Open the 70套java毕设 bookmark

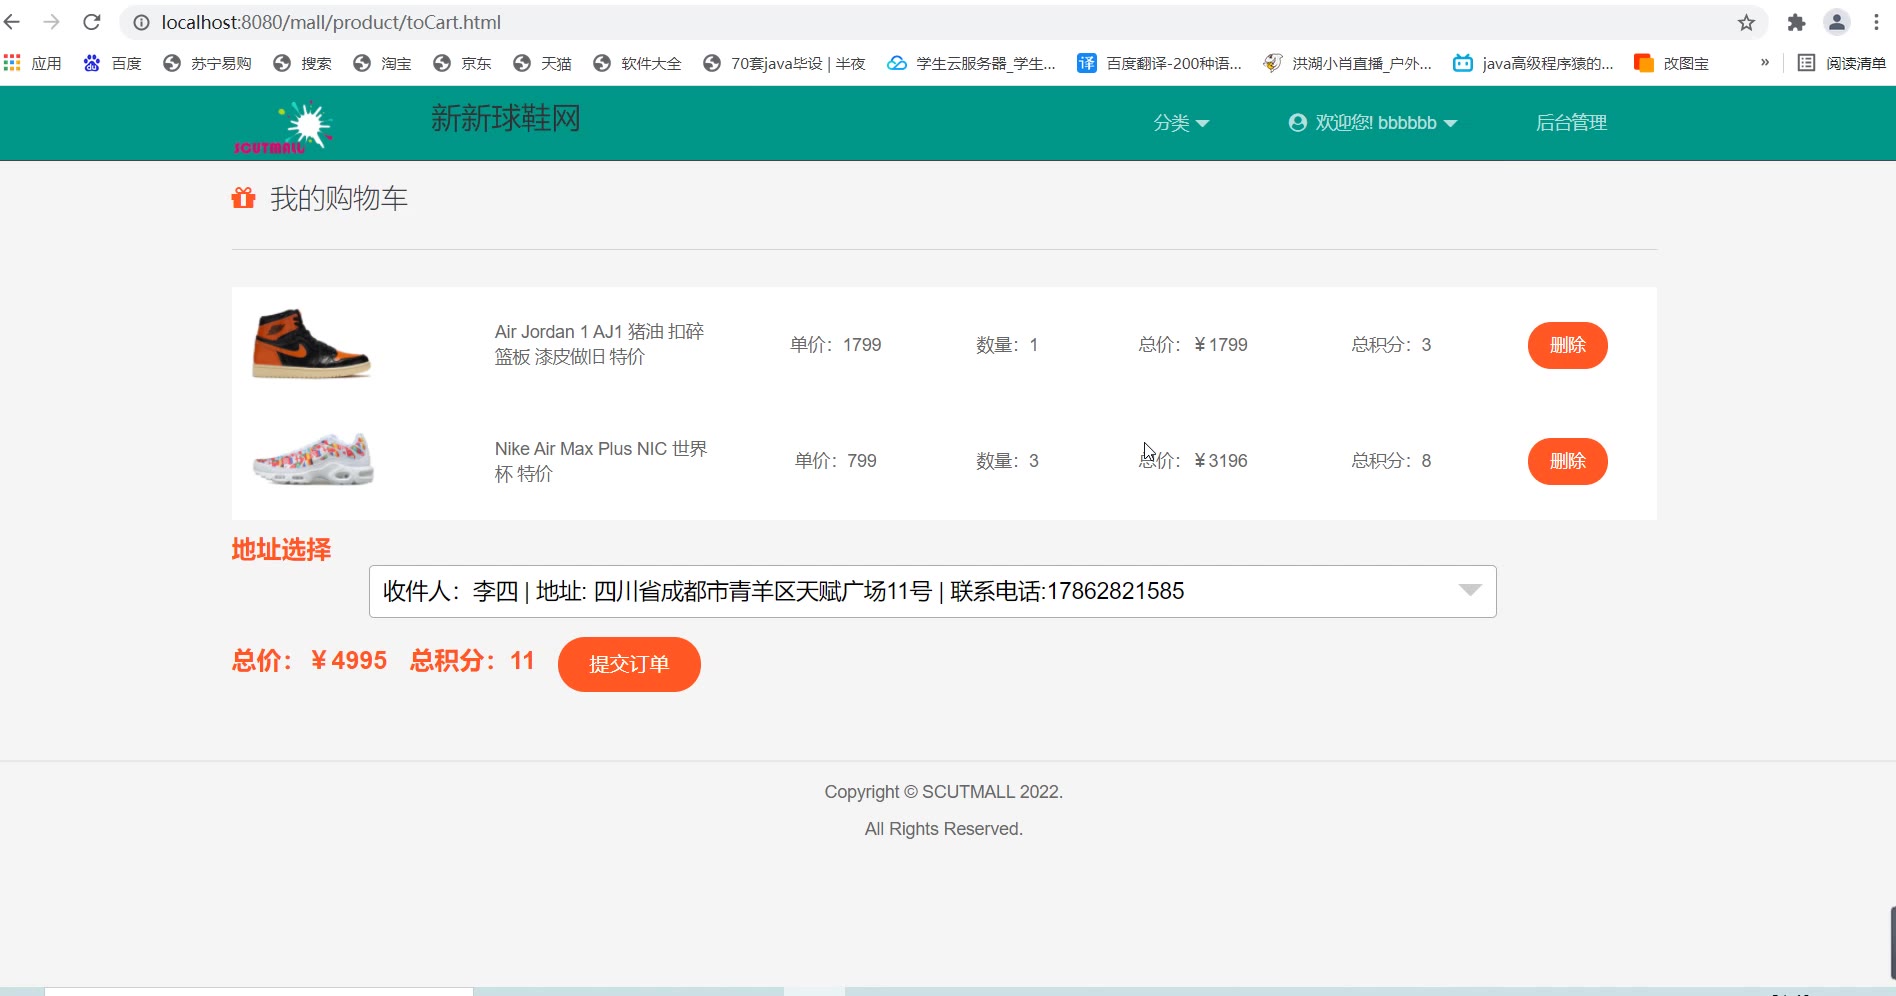[784, 63]
